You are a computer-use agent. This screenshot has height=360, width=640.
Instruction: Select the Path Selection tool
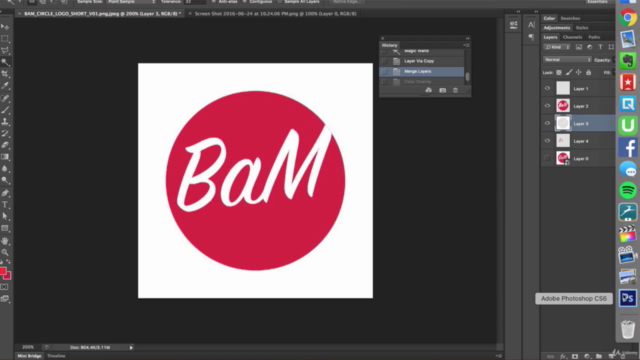[x=5, y=216]
